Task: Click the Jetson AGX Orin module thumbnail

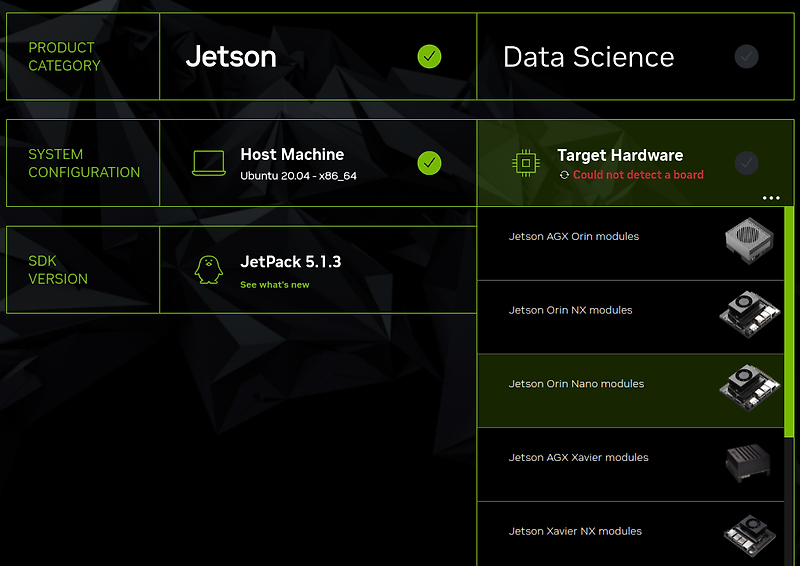Action: pyautogui.click(x=749, y=240)
